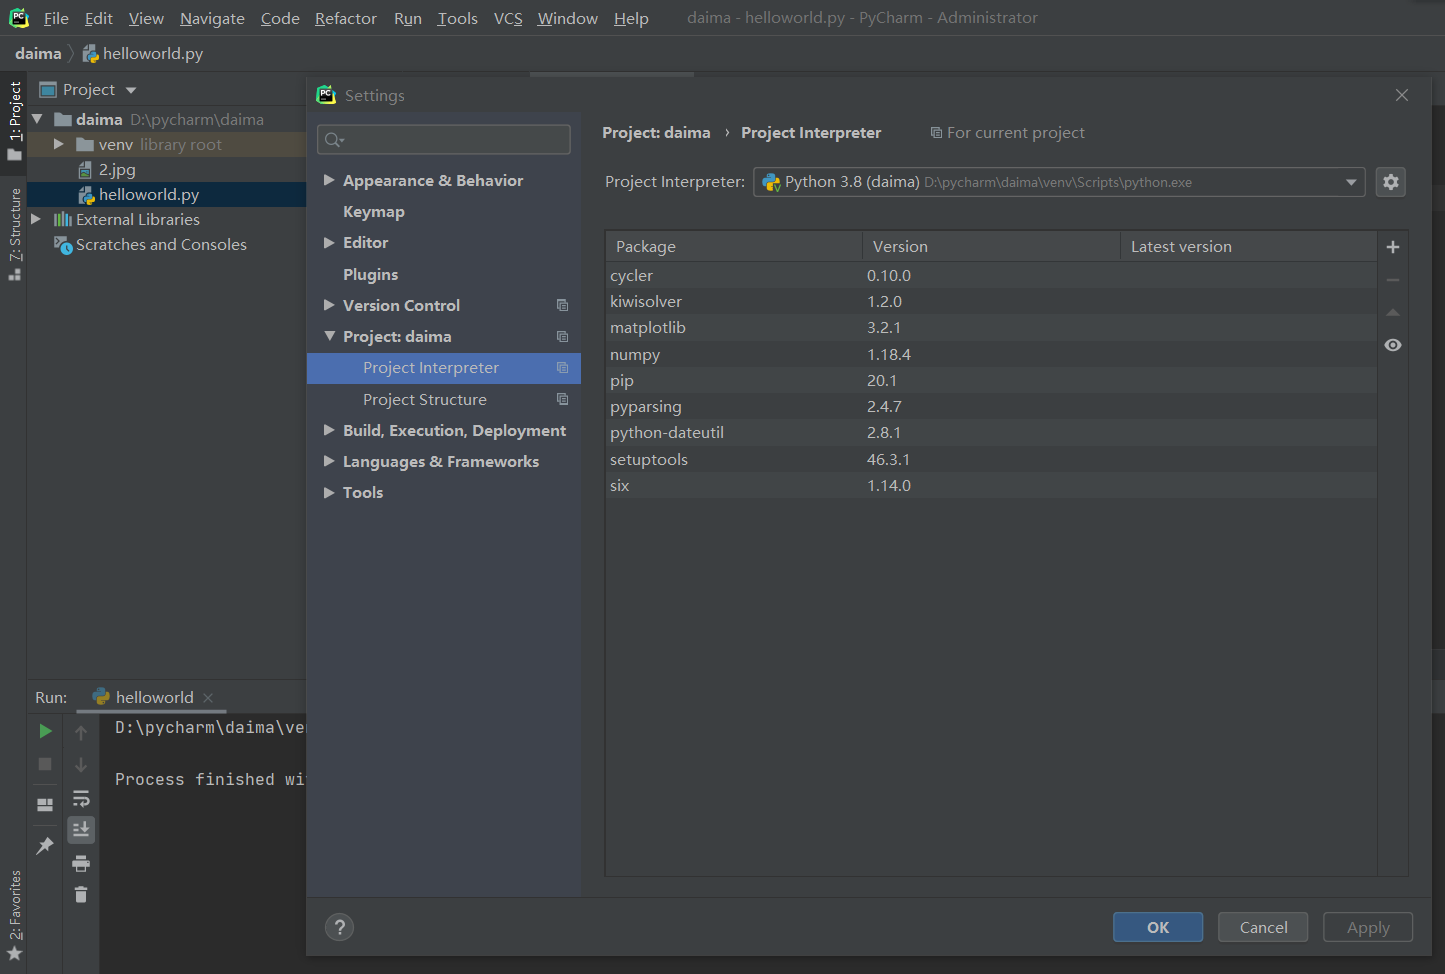Click the Cancel button
The image size is (1445, 974).
[x=1263, y=927]
